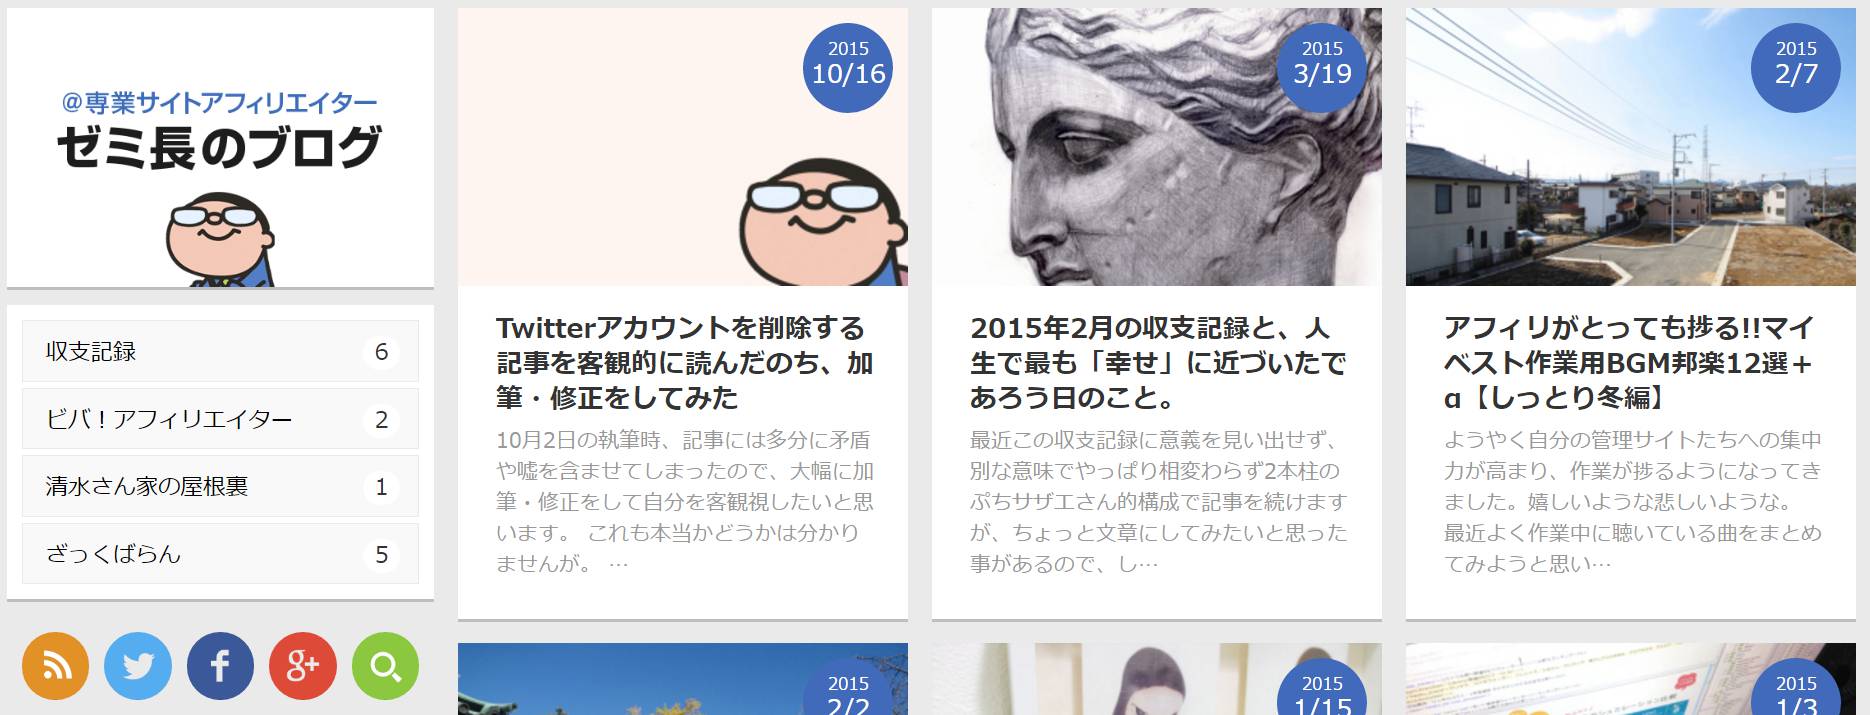The width and height of the screenshot is (1870, 715).
Task: Click the 10/16 date badge circle
Action: [x=848, y=68]
